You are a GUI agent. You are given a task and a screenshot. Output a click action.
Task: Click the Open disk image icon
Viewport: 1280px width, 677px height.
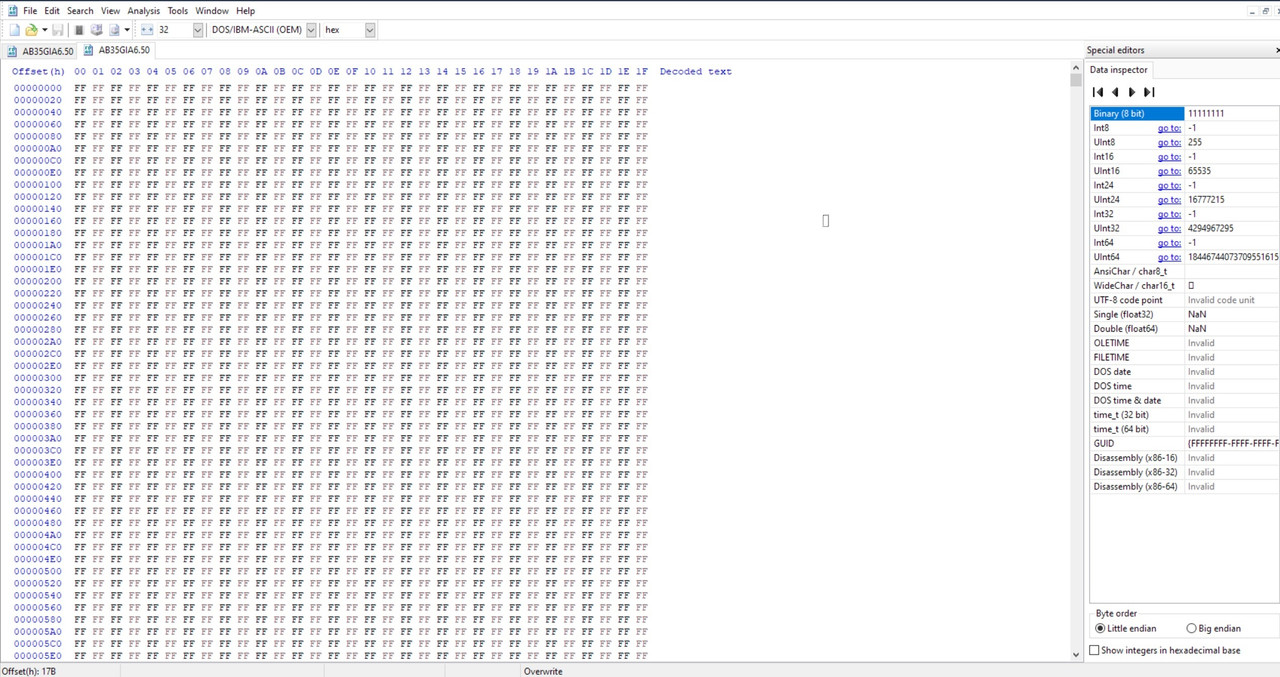(114, 30)
